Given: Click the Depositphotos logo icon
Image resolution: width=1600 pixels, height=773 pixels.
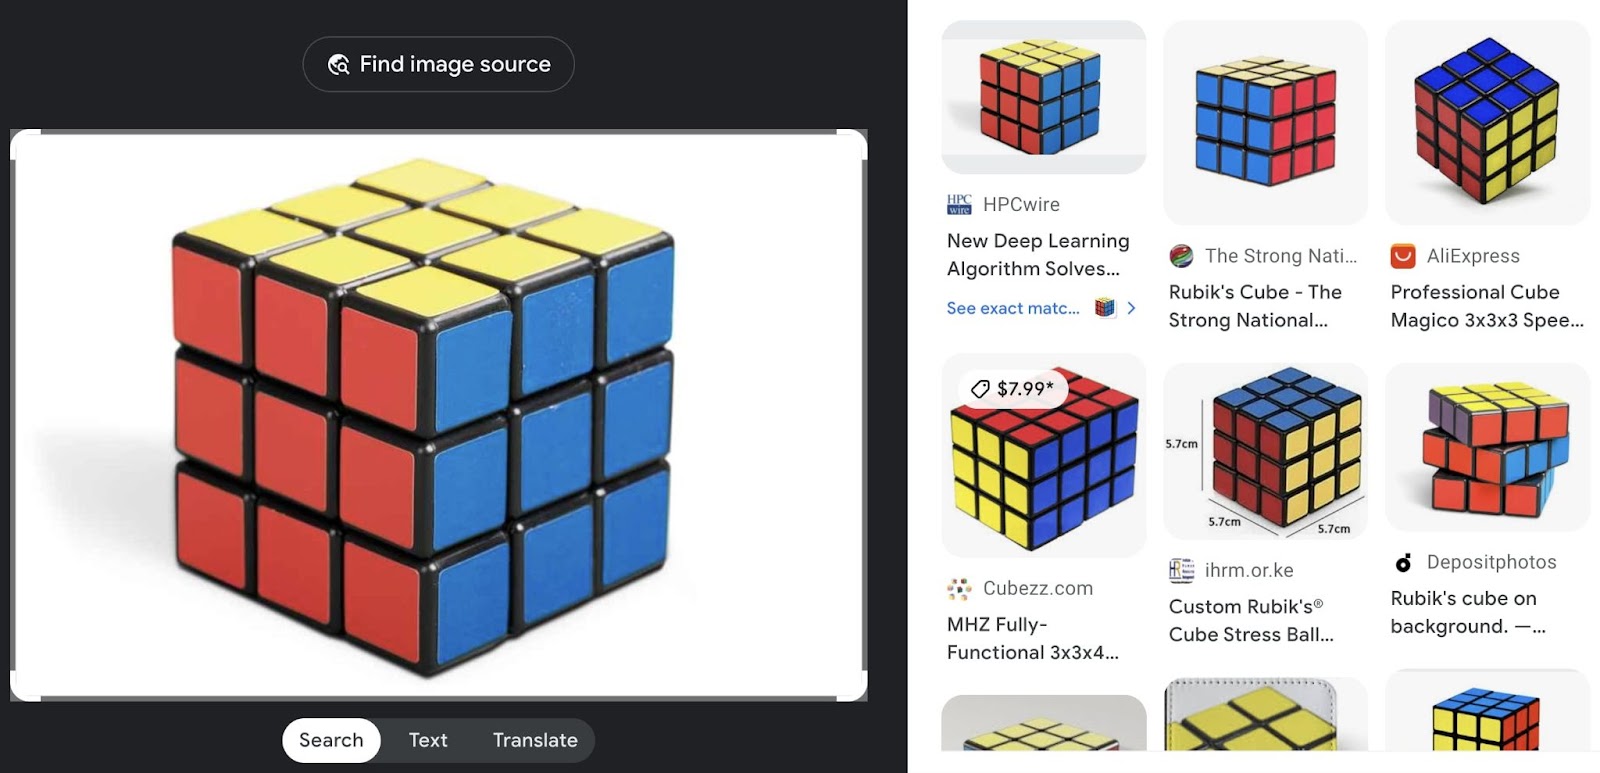Looking at the screenshot, I should pyautogui.click(x=1402, y=562).
